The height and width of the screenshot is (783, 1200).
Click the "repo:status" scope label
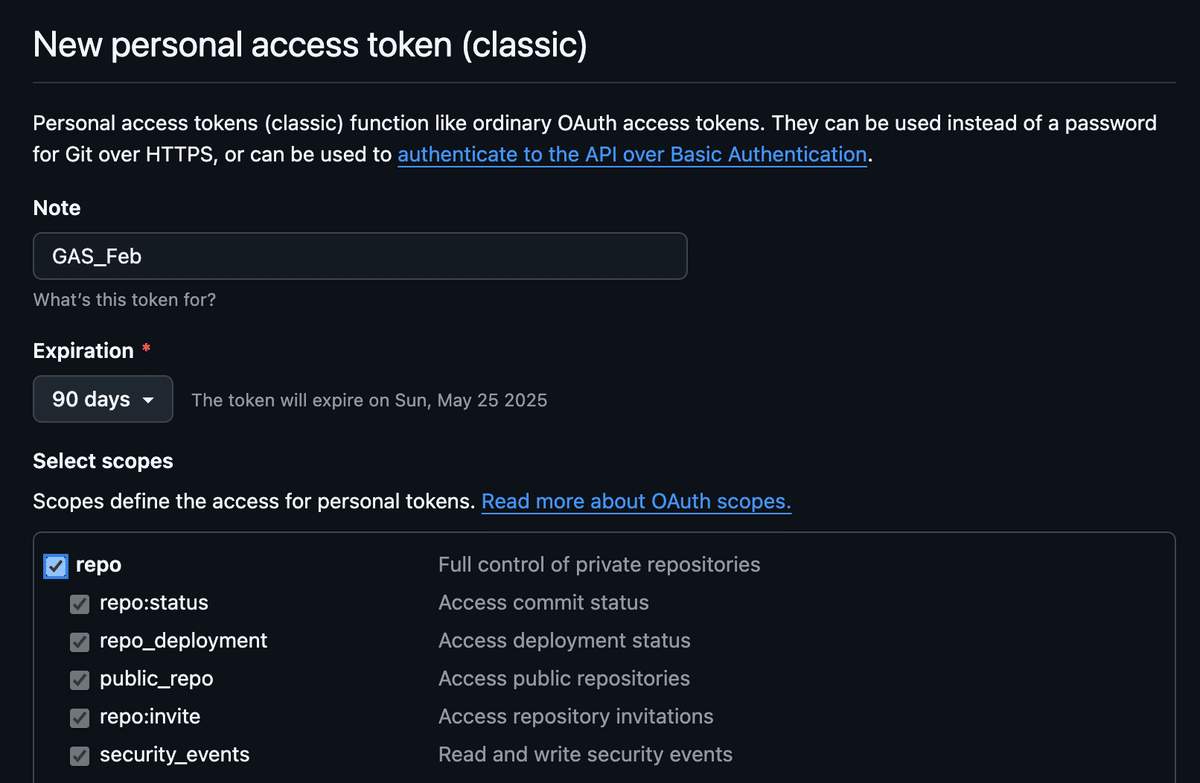click(154, 603)
